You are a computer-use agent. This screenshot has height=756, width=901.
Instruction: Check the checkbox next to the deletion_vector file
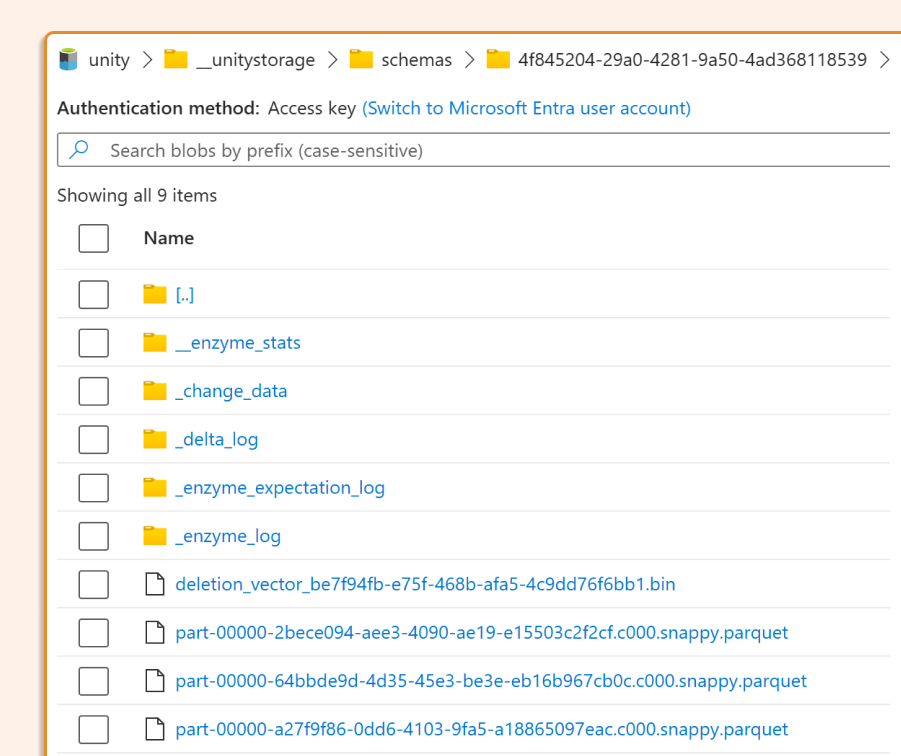(93, 584)
